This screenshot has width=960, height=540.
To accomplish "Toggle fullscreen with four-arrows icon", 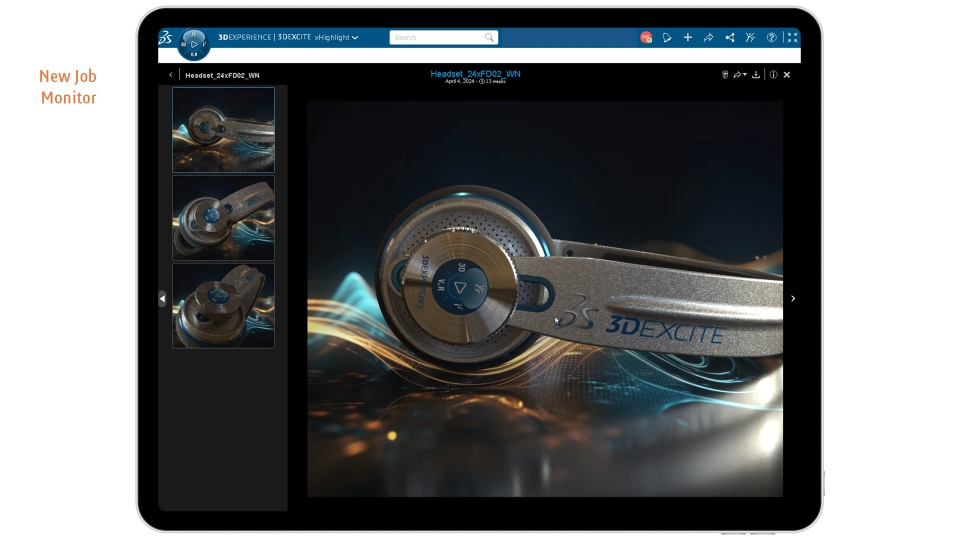I will tap(792, 37).
